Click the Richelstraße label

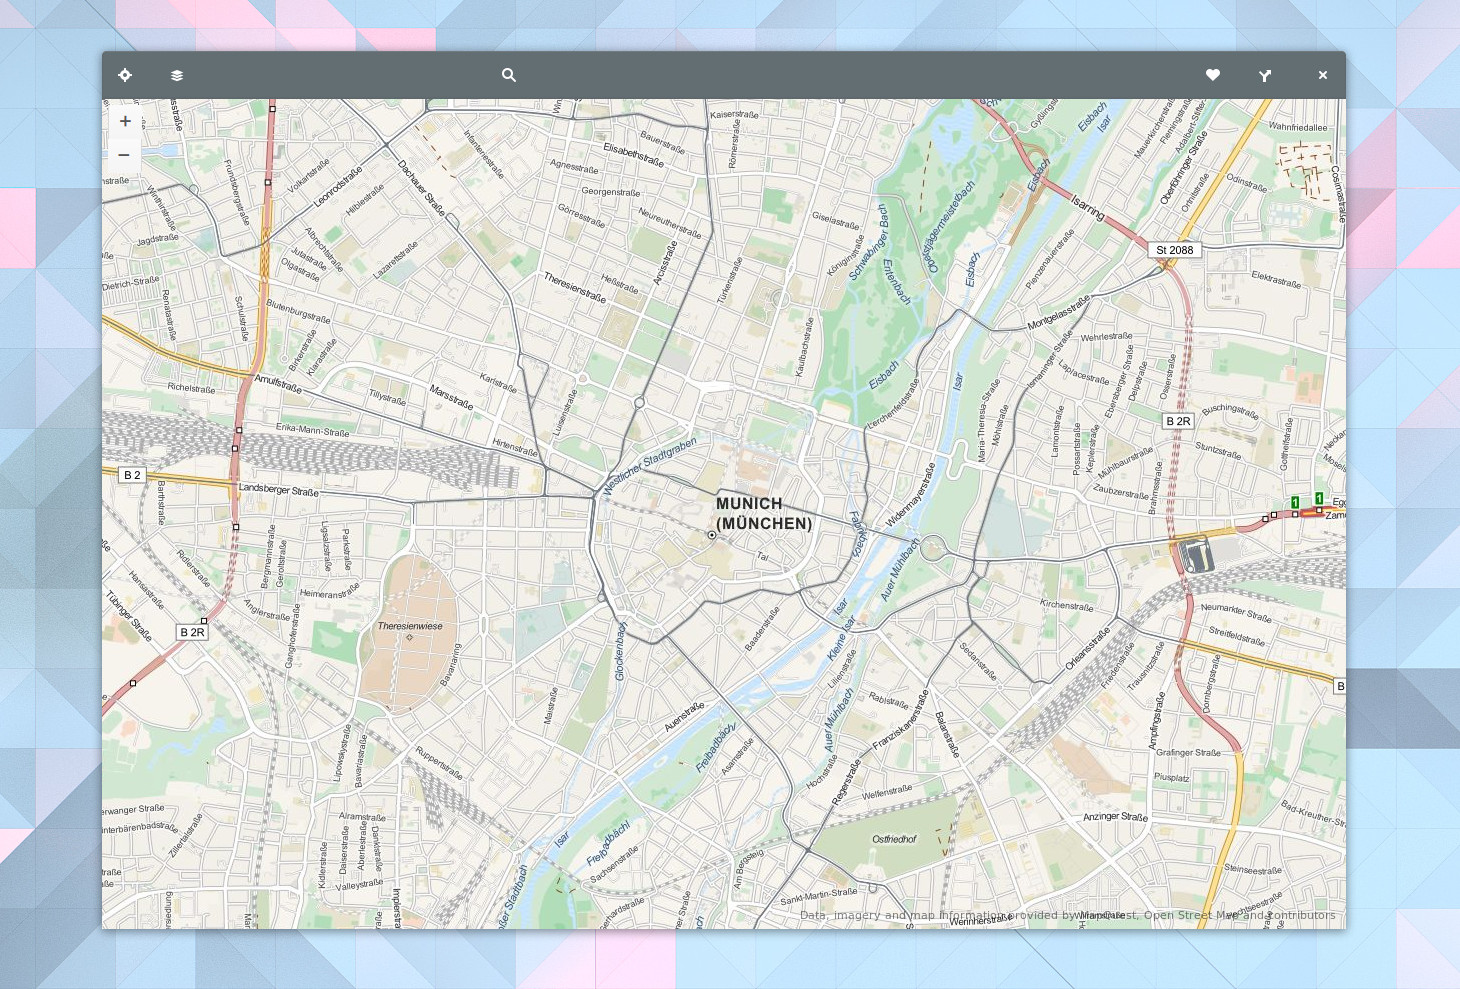point(191,389)
